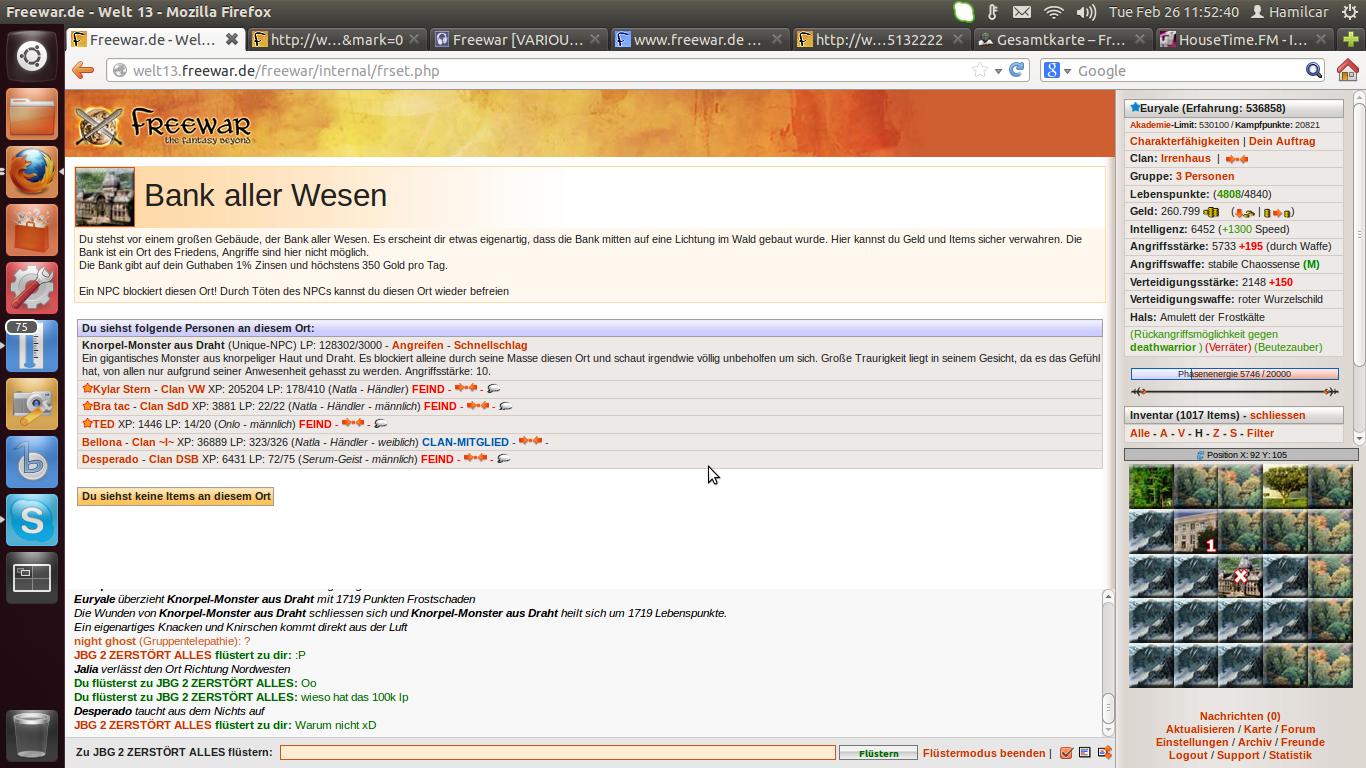Screen dimensions: 1366x768
Task: Open the Statistik link
Action: tap(1290, 755)
